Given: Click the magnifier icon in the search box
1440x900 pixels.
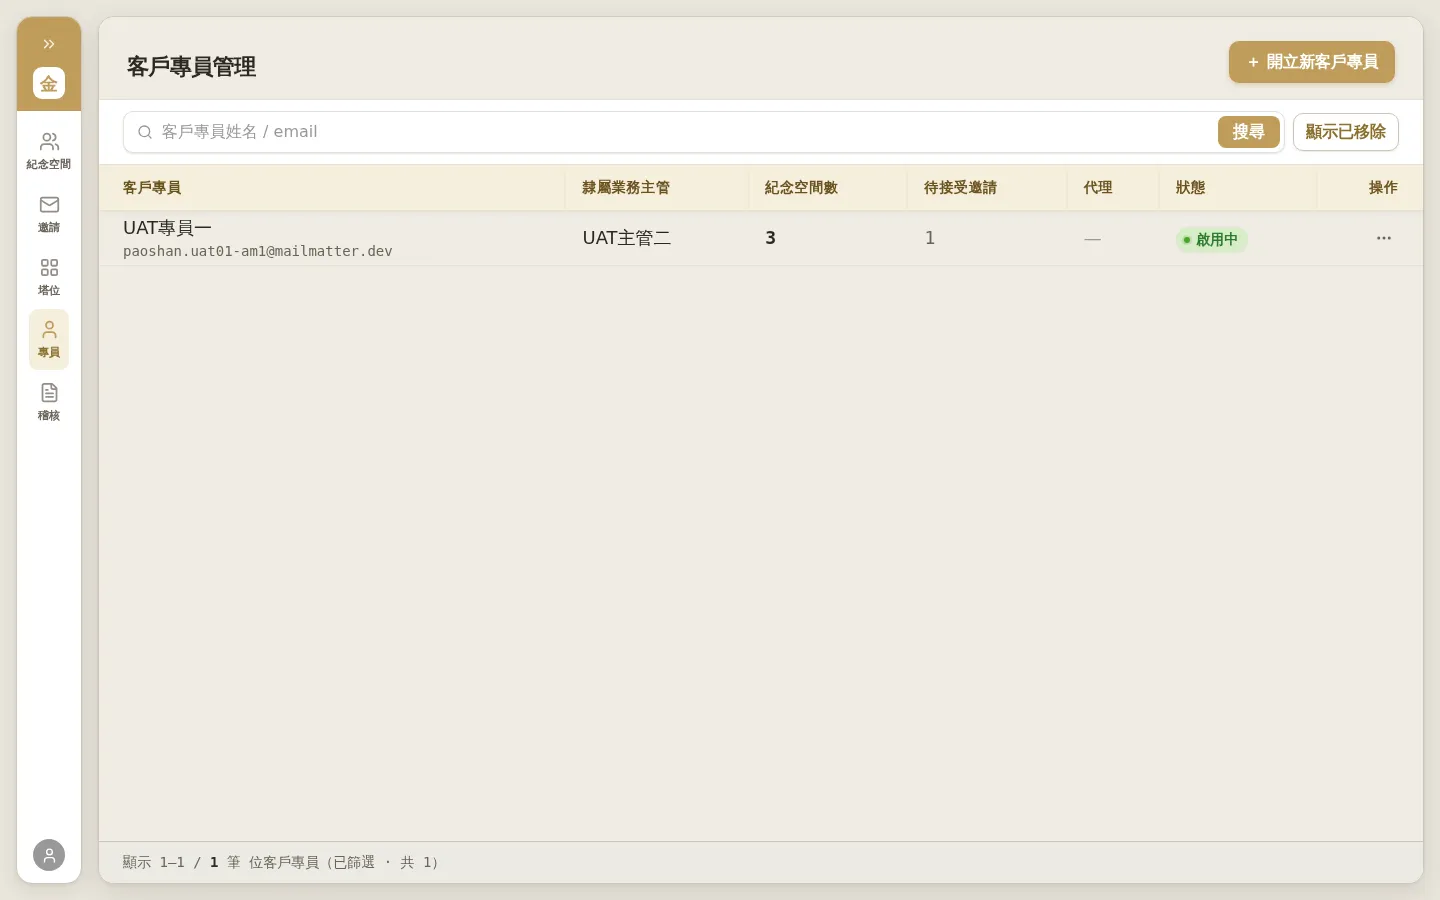Looking at the screenshot, I should click(x=145, y=132).
